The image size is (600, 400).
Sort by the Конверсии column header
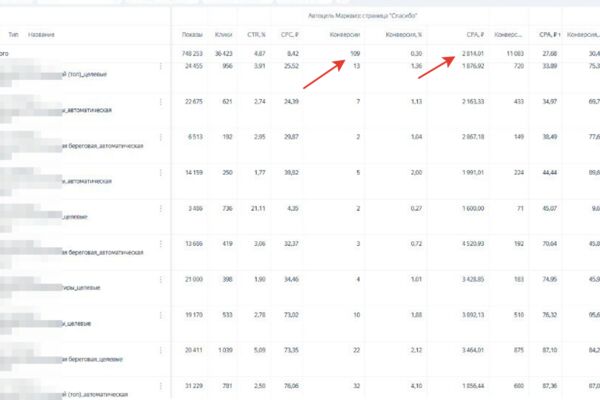tap(345, 35)
